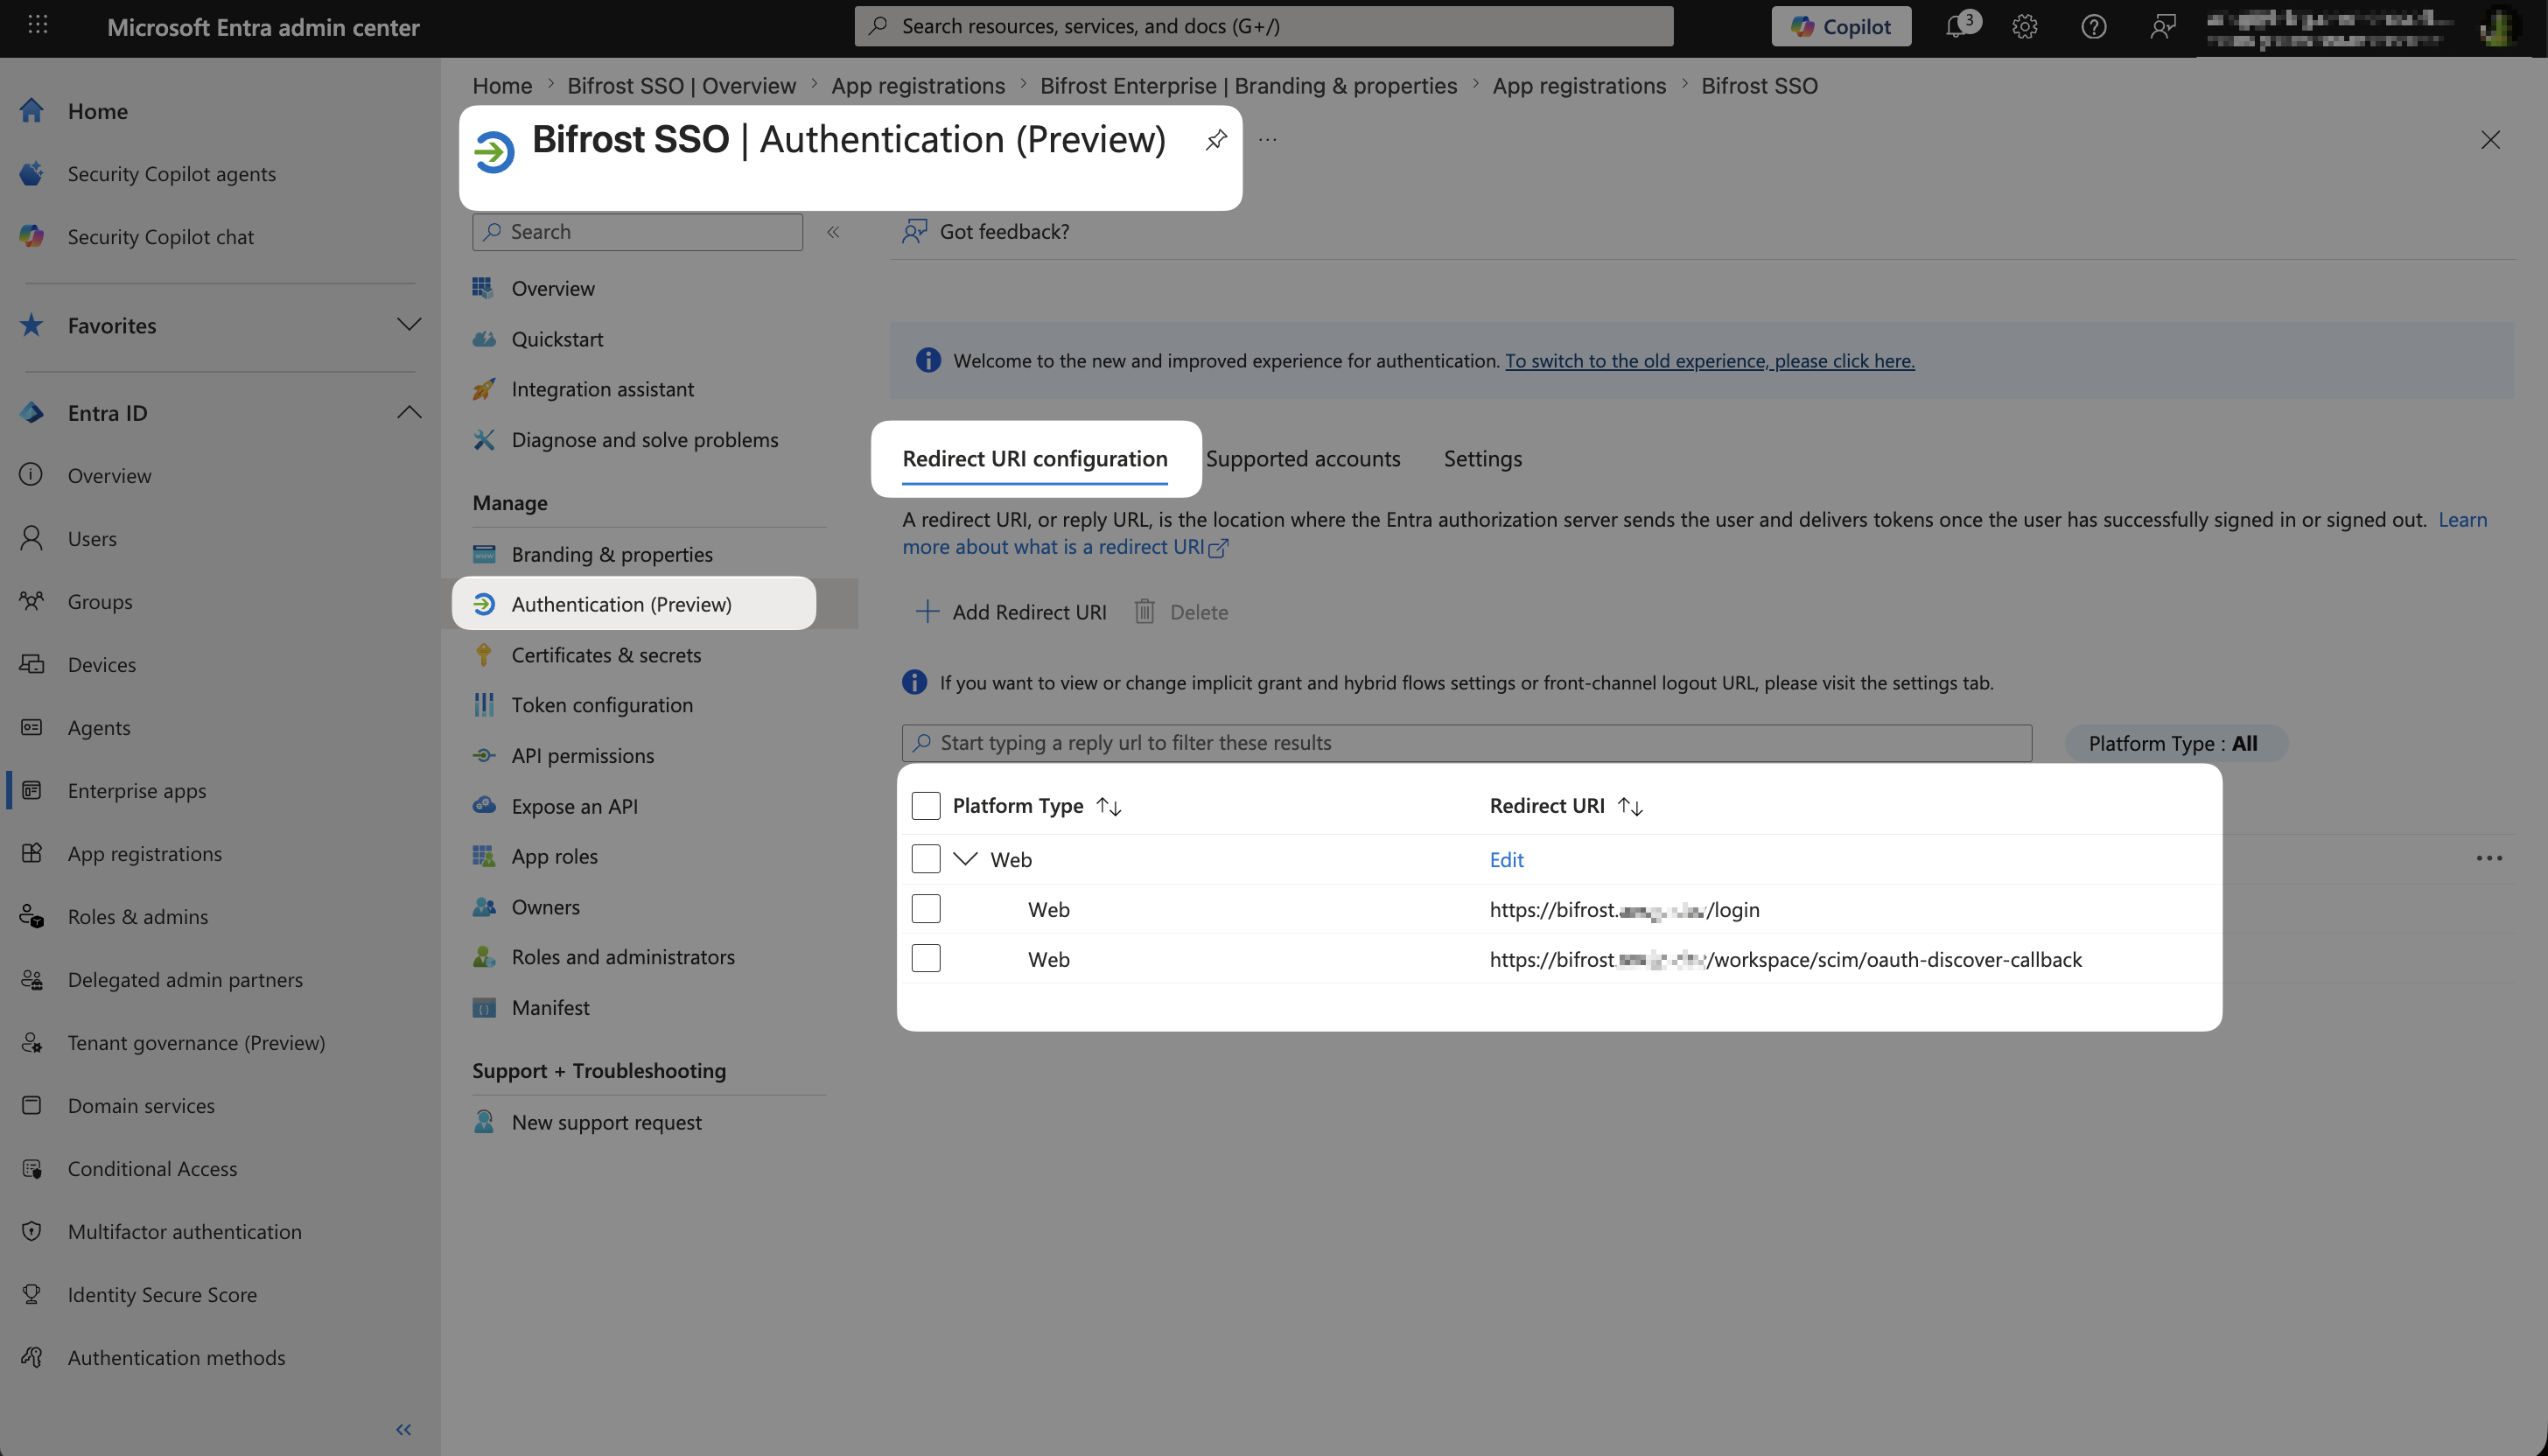Open Branding & properties

click(612, 554)
